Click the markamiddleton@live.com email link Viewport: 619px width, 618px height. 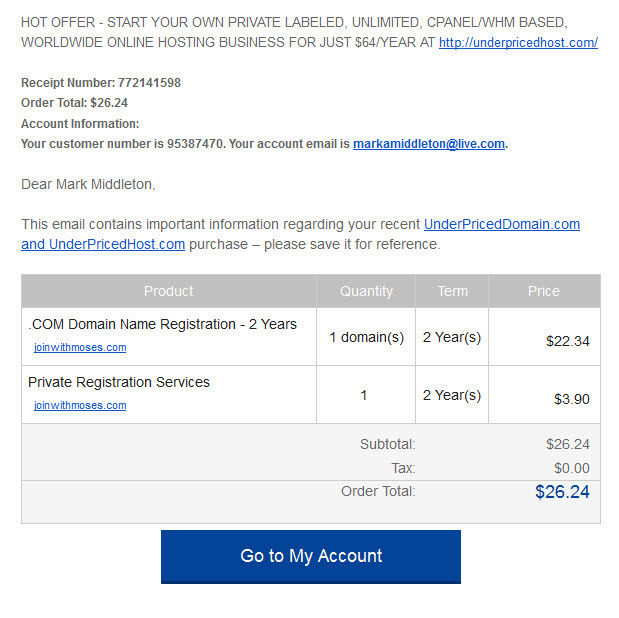pos(429,144)
